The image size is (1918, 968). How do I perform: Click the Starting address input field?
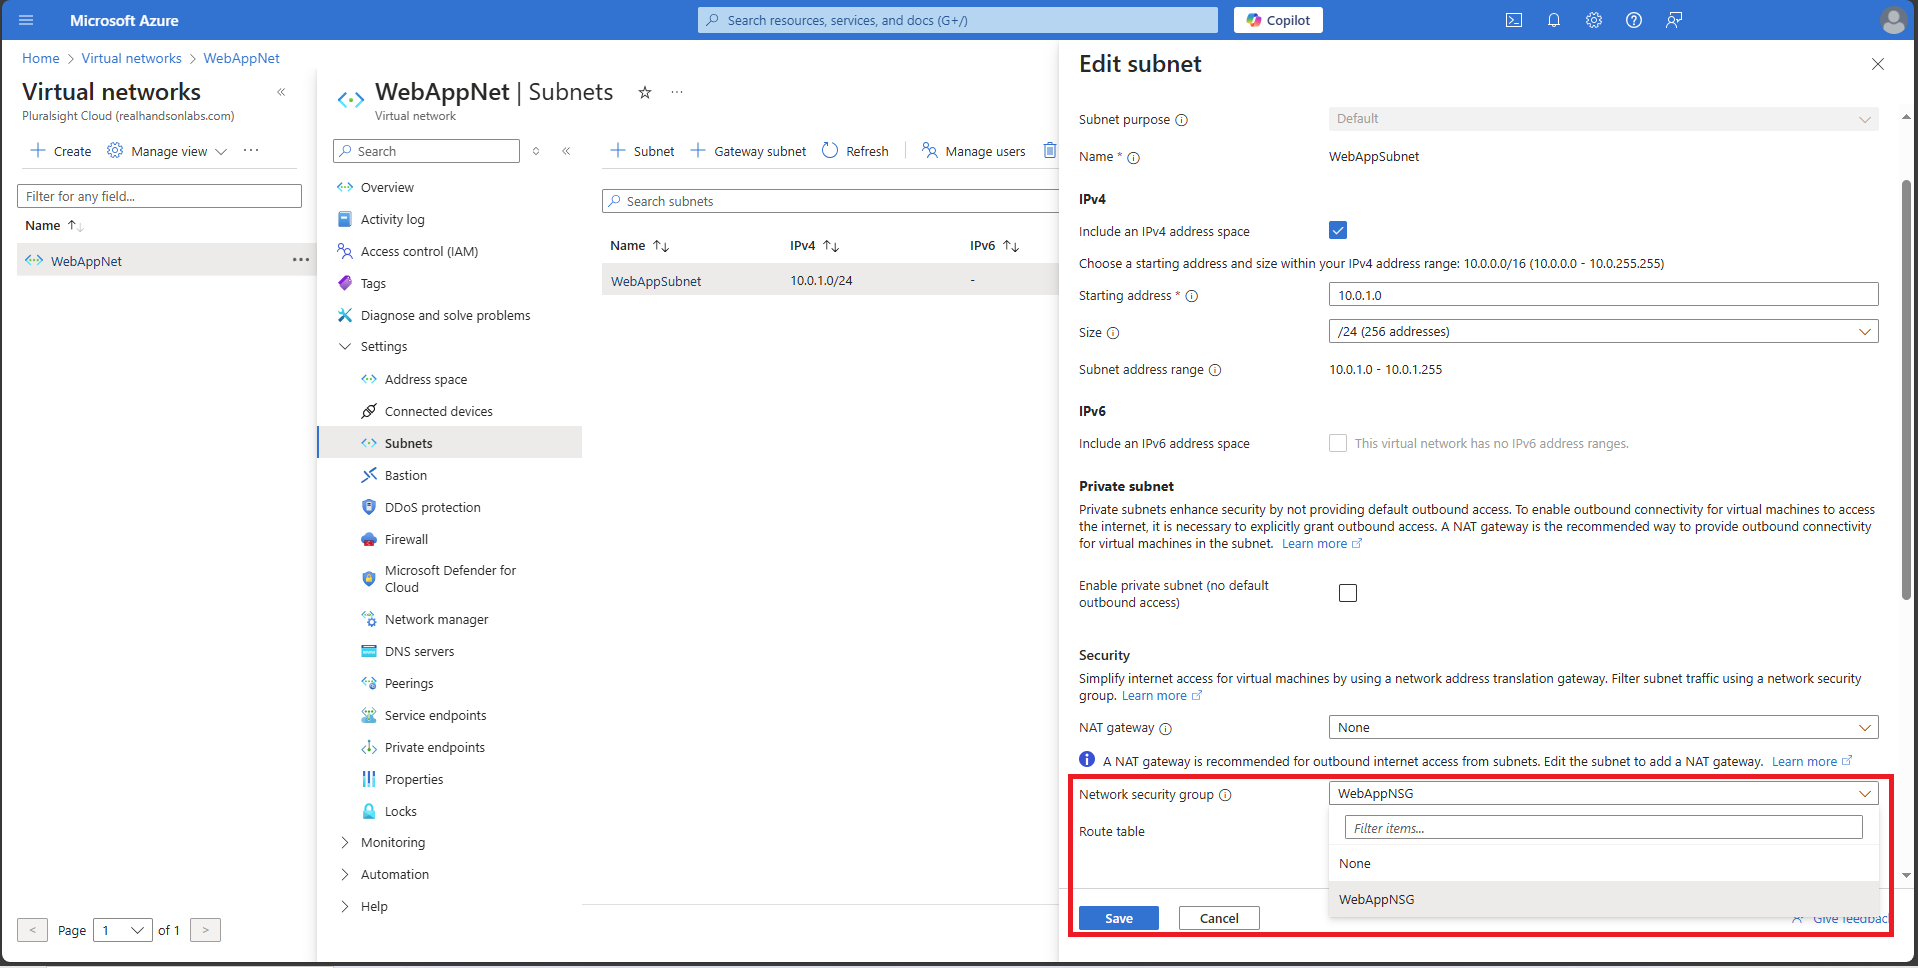(1603, 294)
